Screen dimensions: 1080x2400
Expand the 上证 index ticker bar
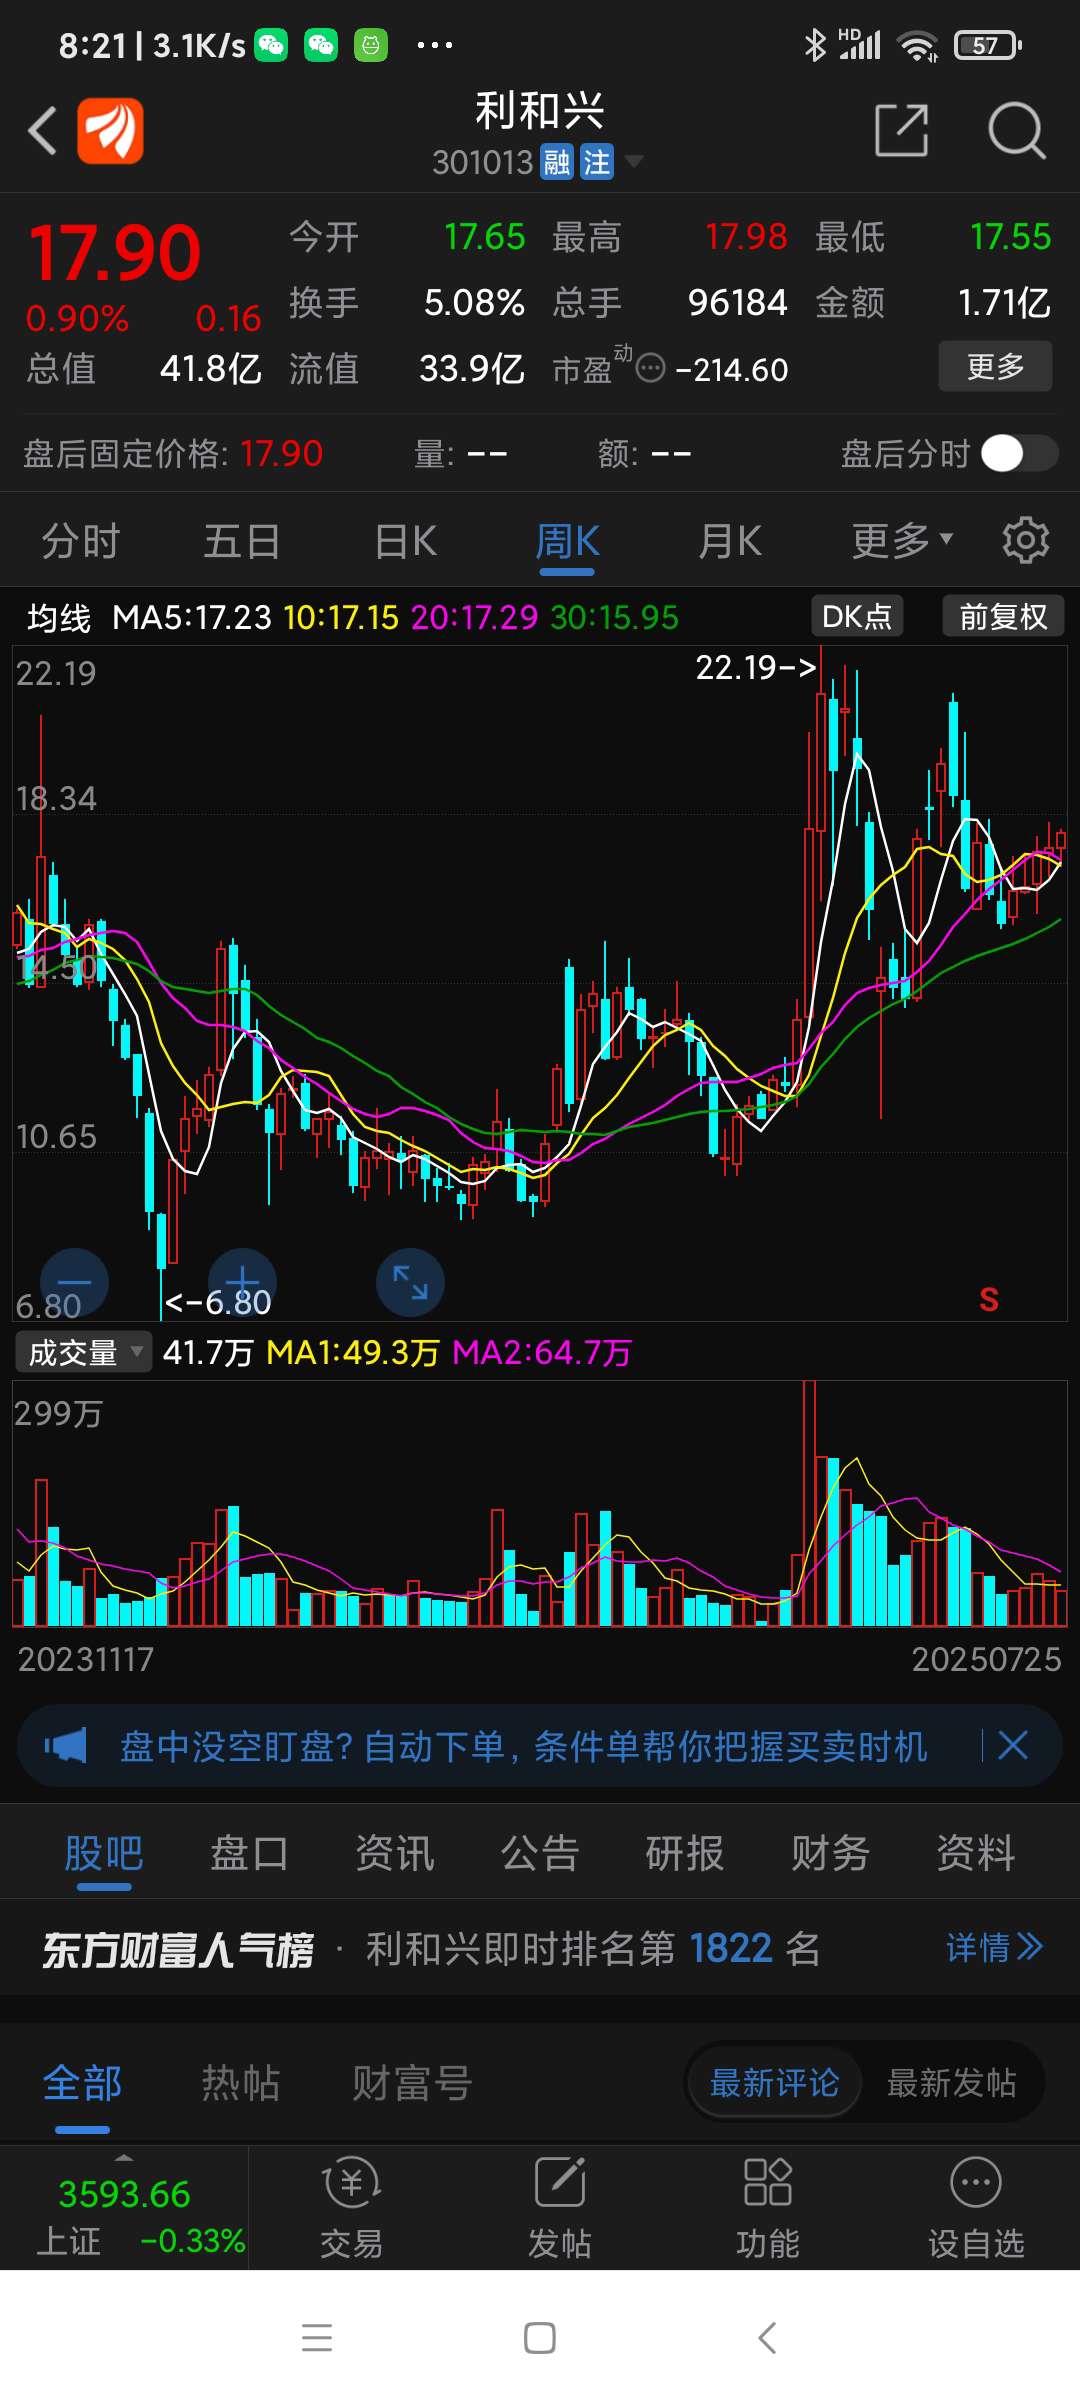point(124,2206)
